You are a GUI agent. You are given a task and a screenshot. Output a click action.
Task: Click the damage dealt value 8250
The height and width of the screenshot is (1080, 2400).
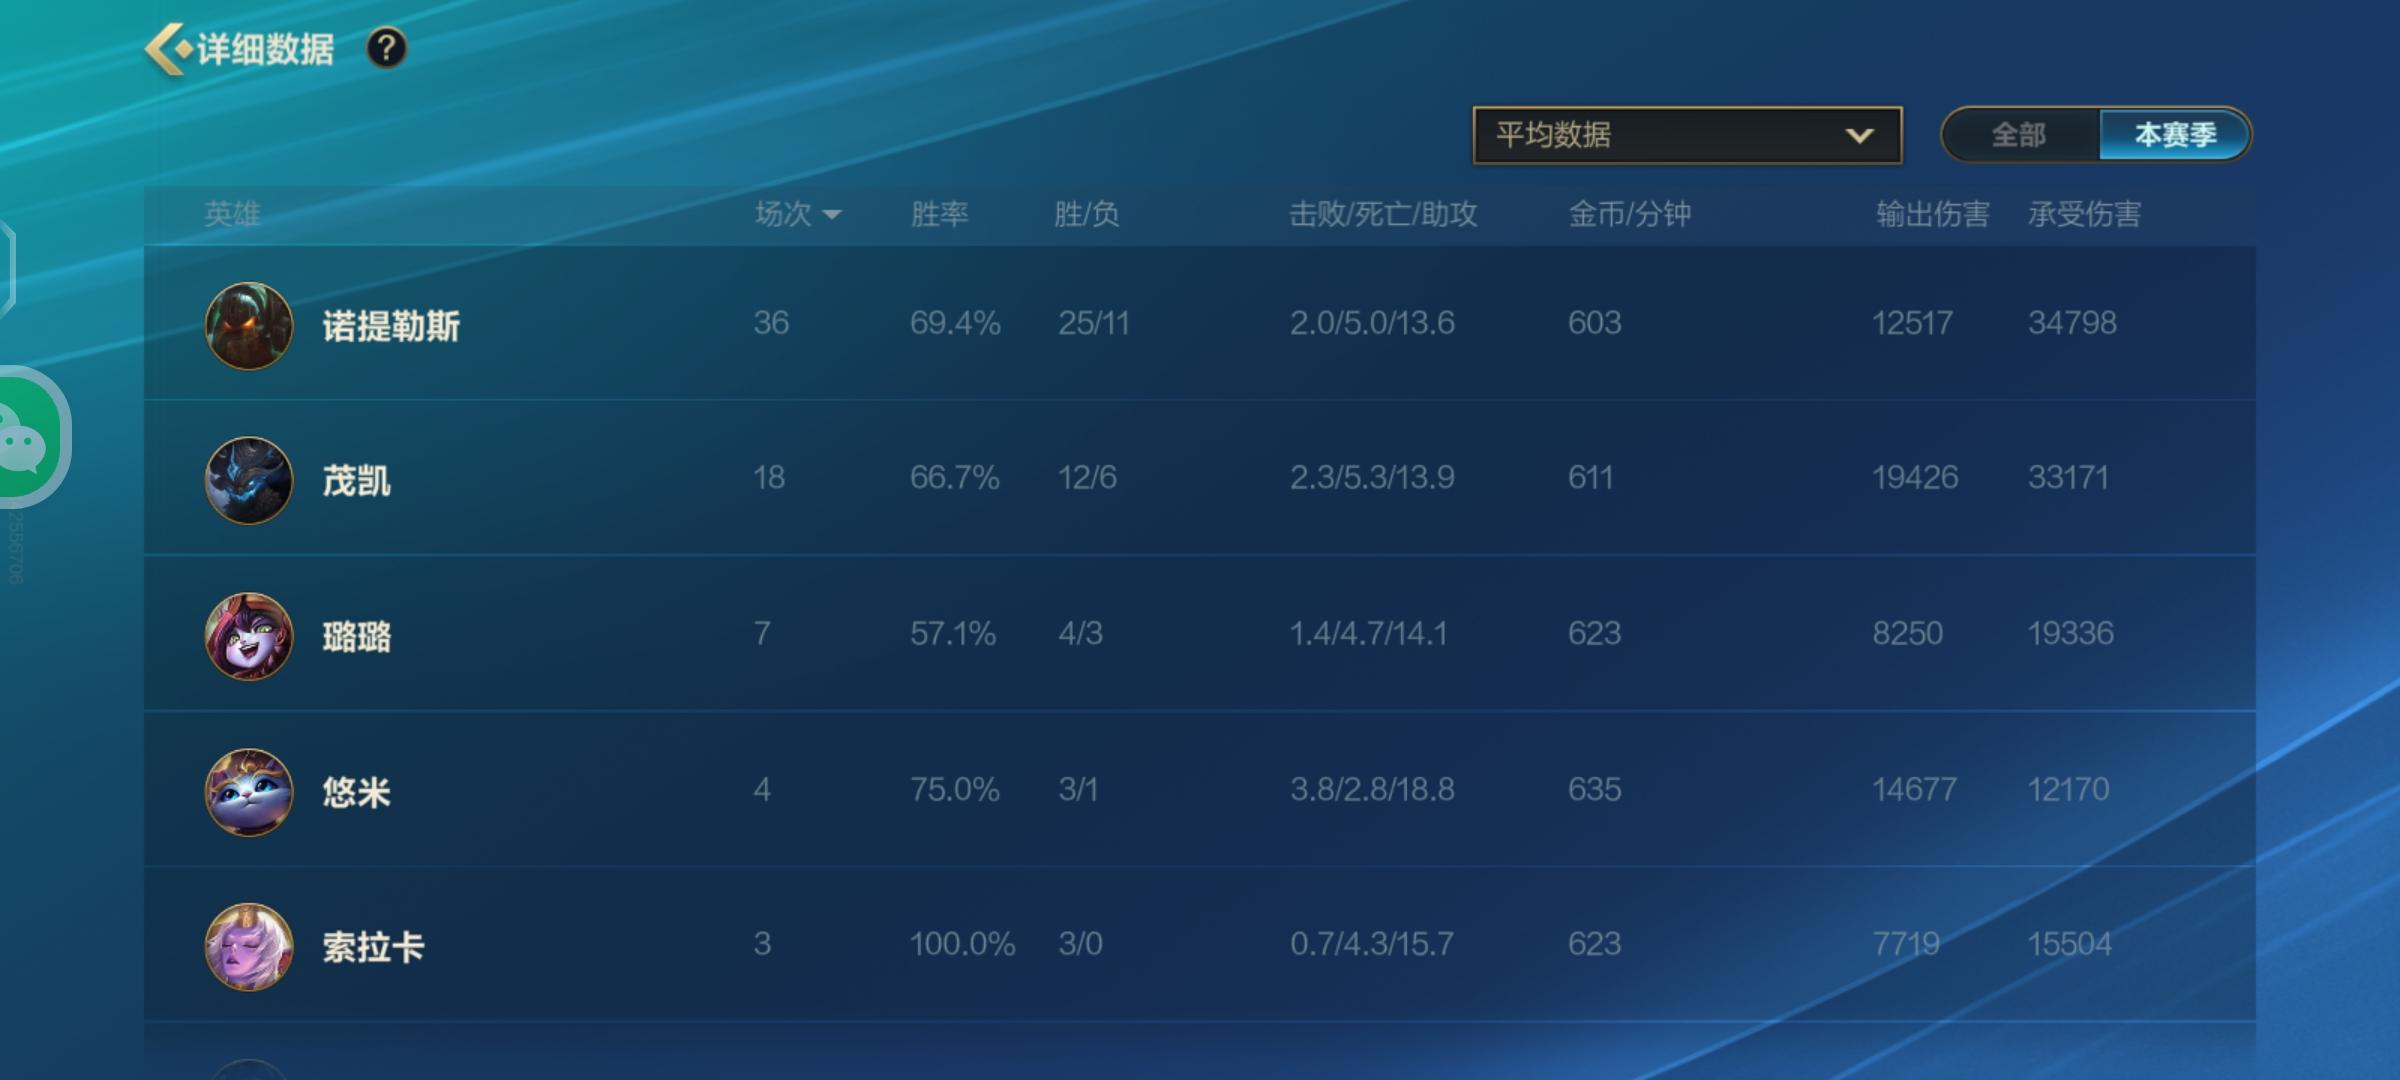tap(1908, 633)
